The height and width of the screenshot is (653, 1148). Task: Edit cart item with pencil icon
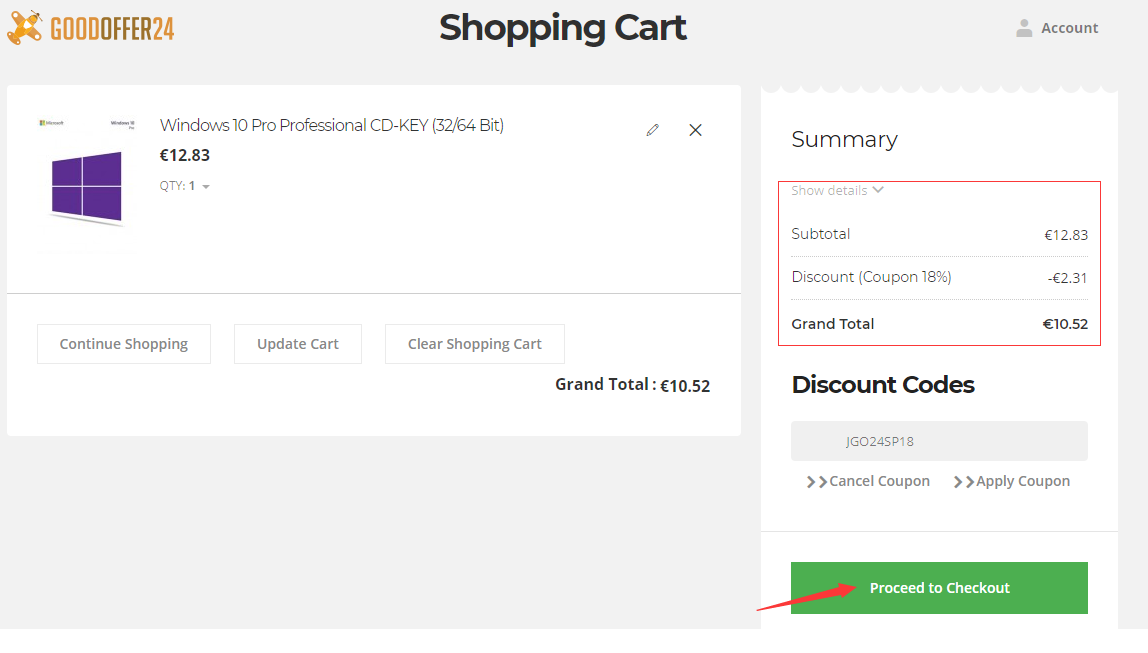652,130
